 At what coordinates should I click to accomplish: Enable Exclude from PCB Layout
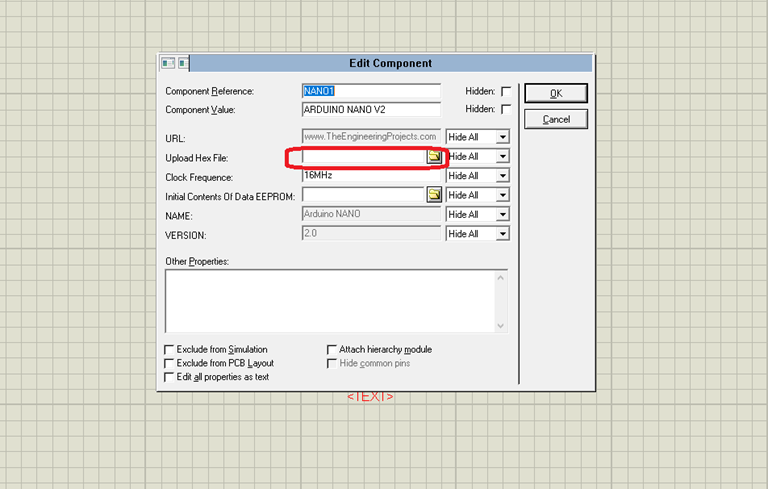pos(169,363)
